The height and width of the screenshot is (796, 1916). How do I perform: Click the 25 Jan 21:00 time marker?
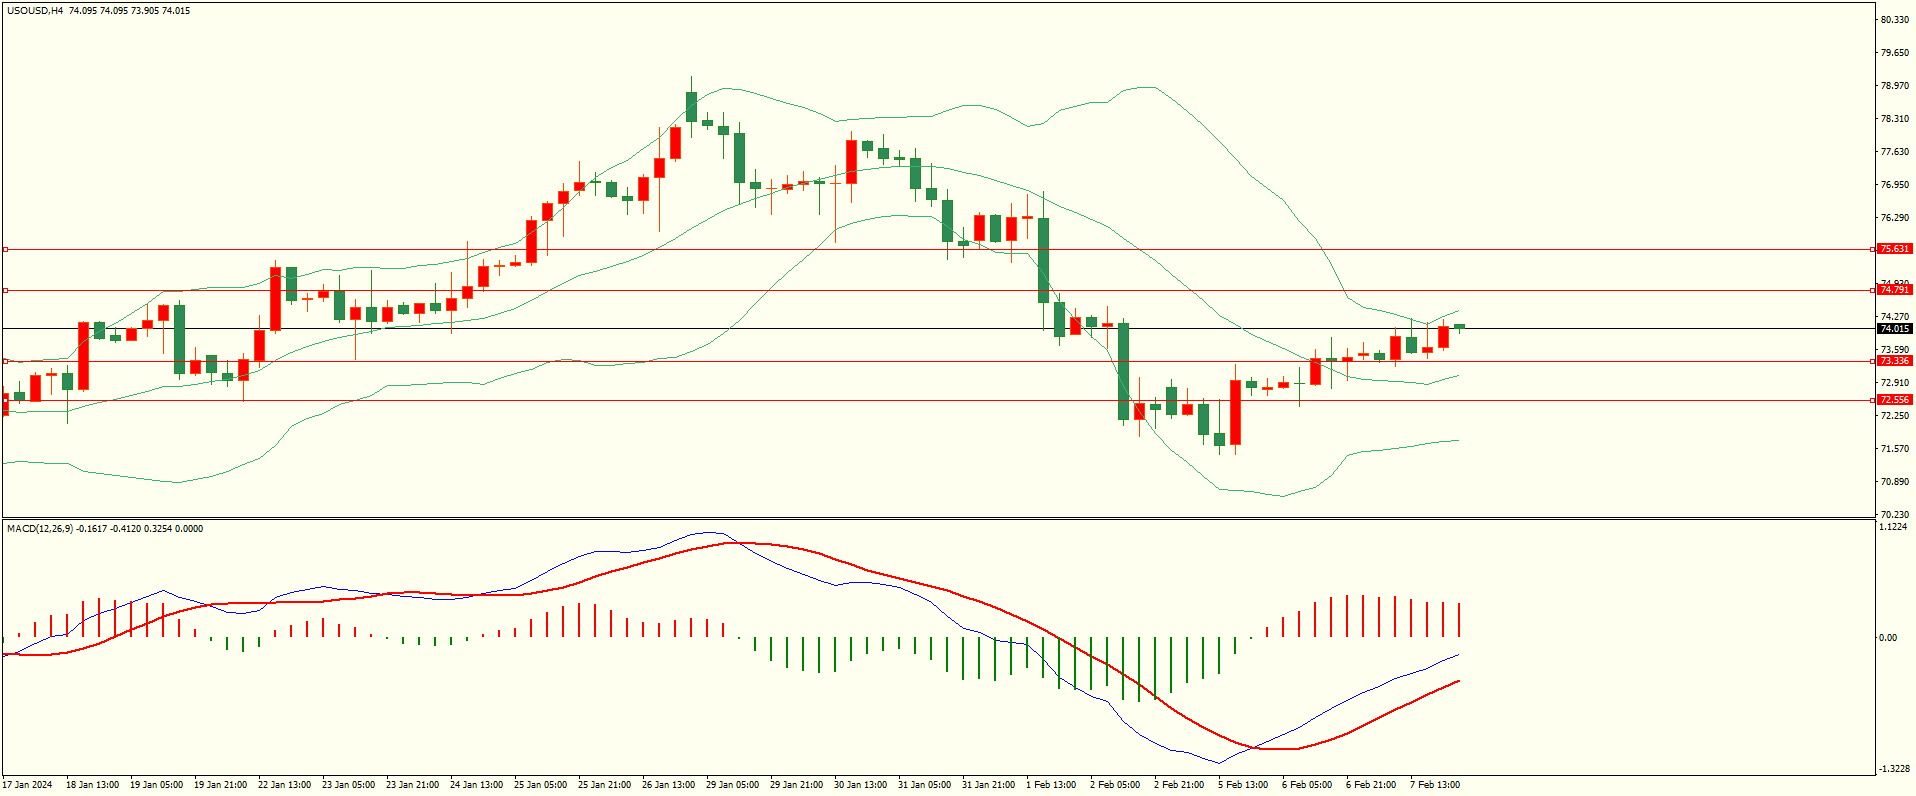[x=604, y=785]
